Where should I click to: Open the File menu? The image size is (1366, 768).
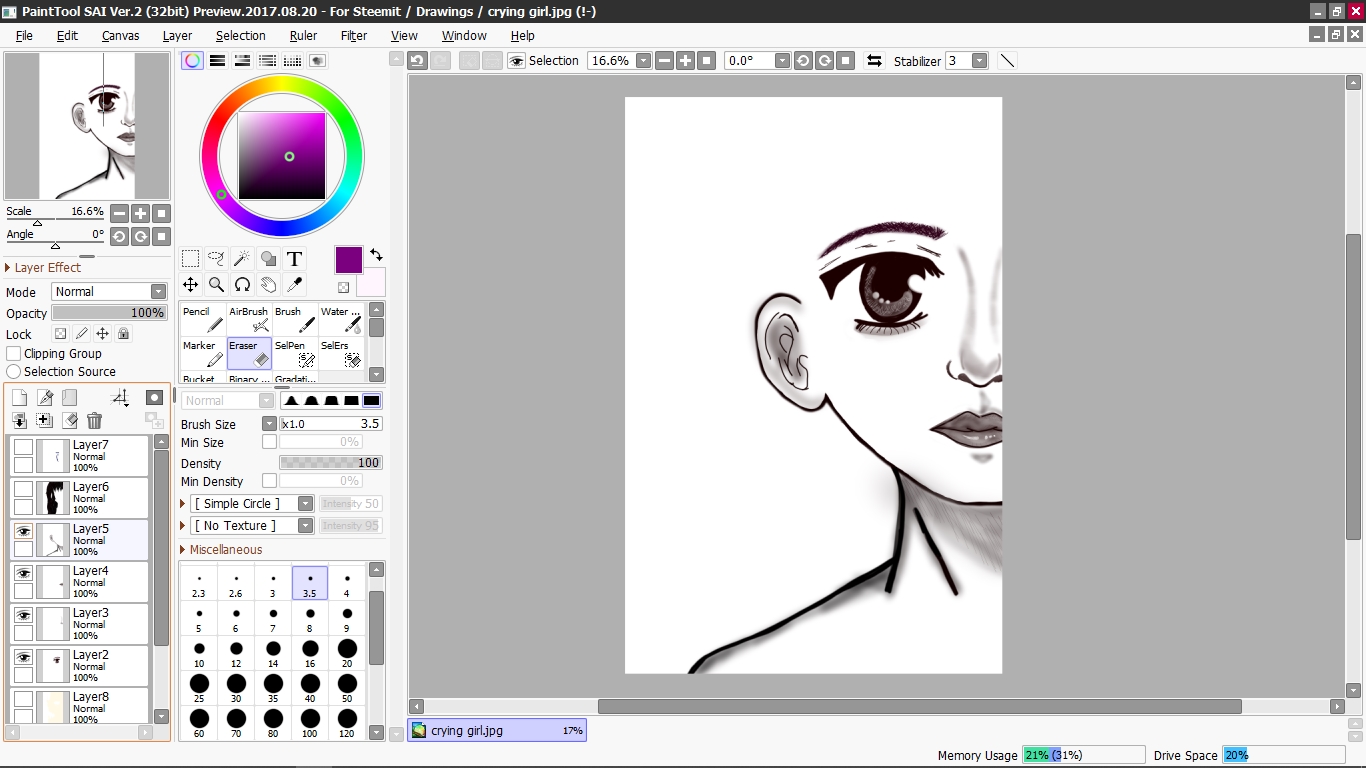pyautogui.click(x=24, y=35)
